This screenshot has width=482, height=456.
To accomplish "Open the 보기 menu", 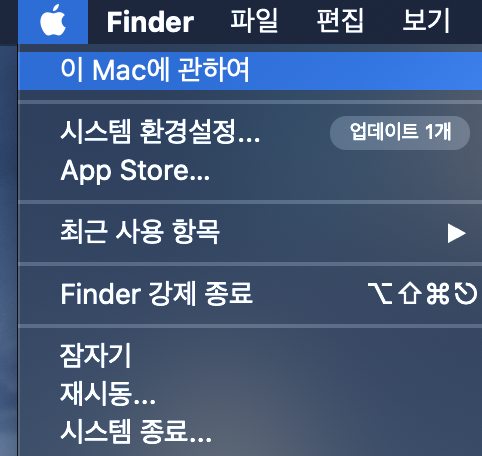I will 427,21.
